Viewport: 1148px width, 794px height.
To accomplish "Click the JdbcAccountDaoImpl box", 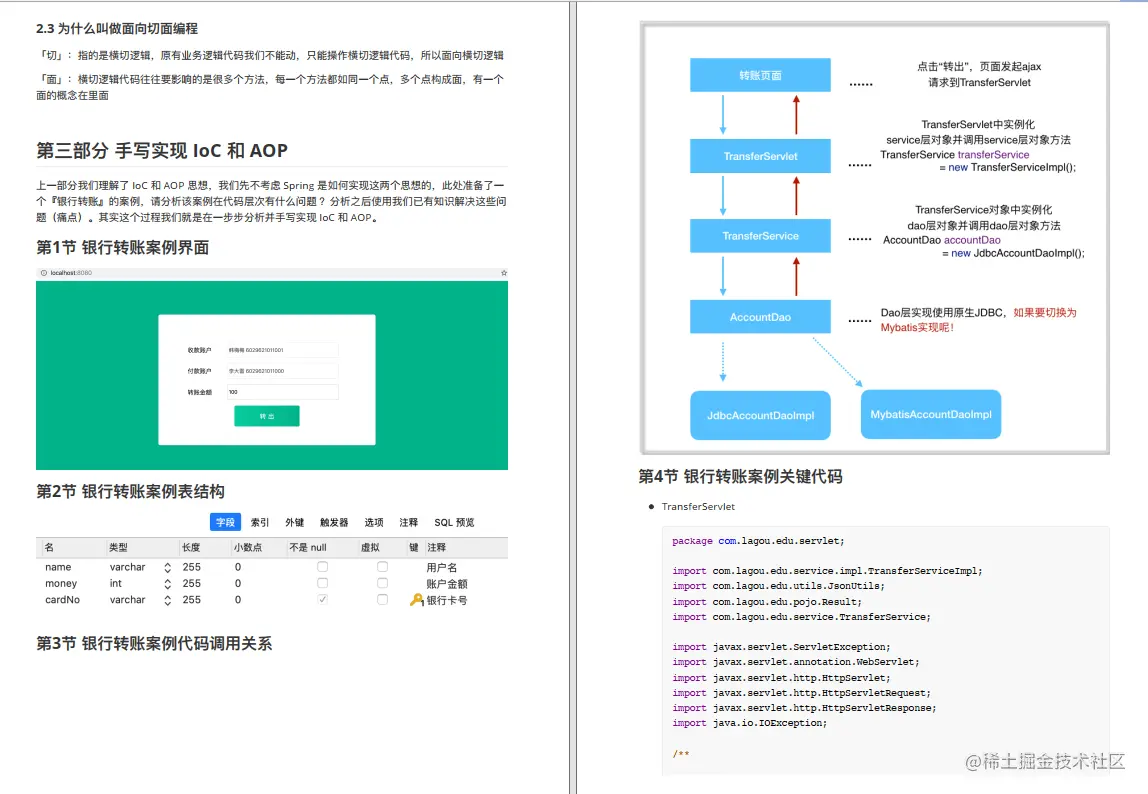I will click(x=760, y=415).
